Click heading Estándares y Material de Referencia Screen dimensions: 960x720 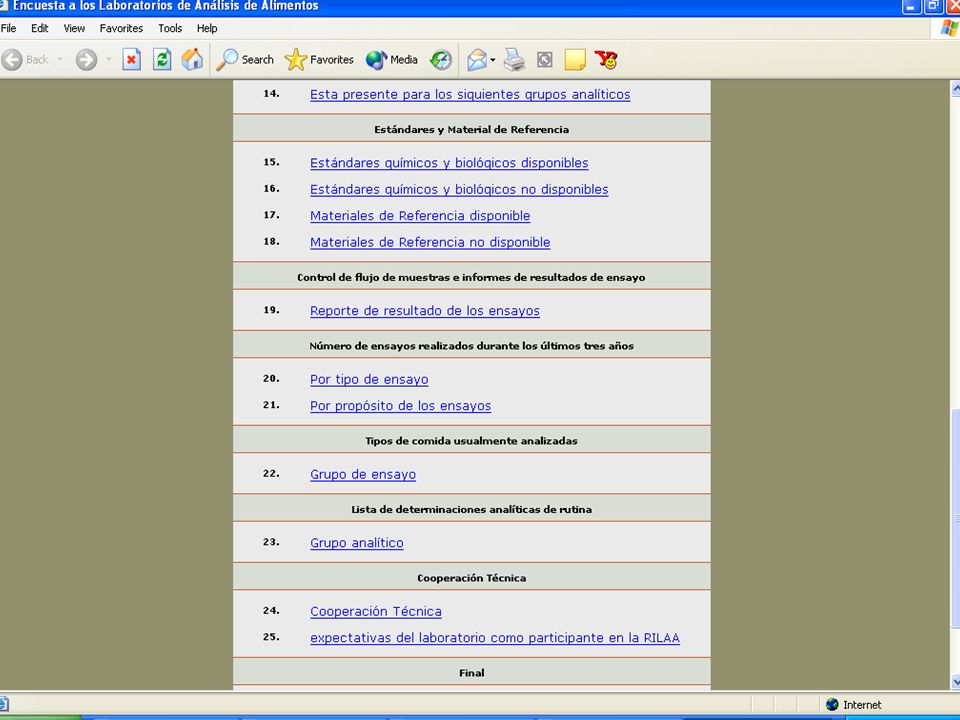point(471,129)
